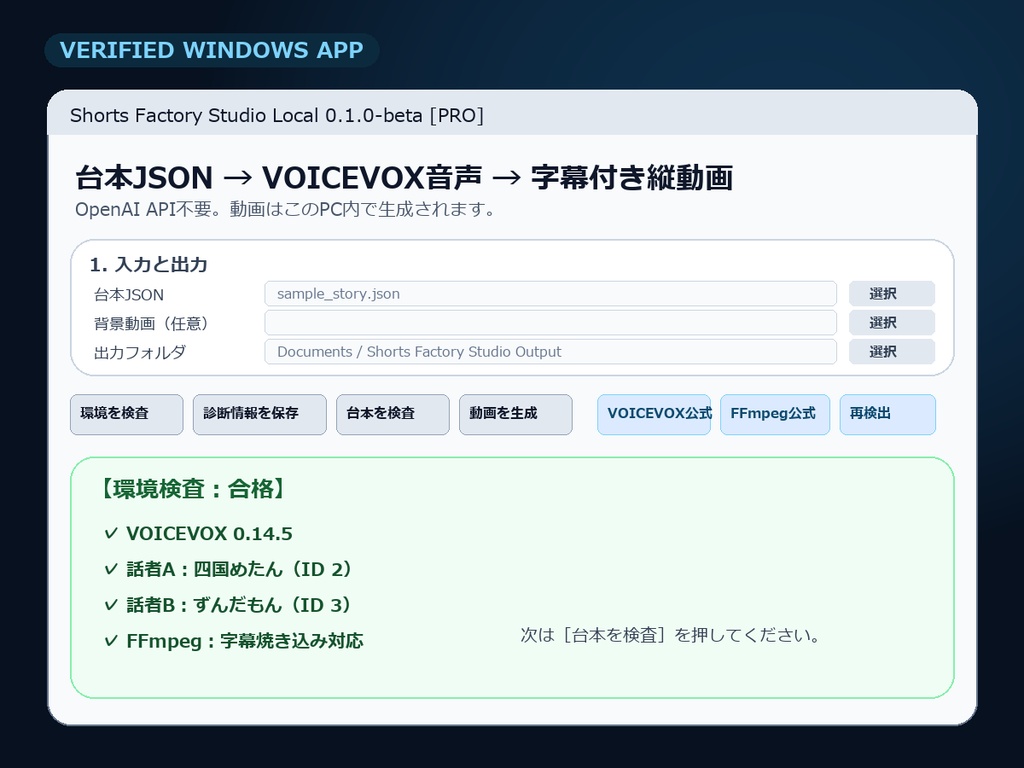Click the 出力フォルダ label
This screenshot has height=768, width=1024.
click(140, 353)
